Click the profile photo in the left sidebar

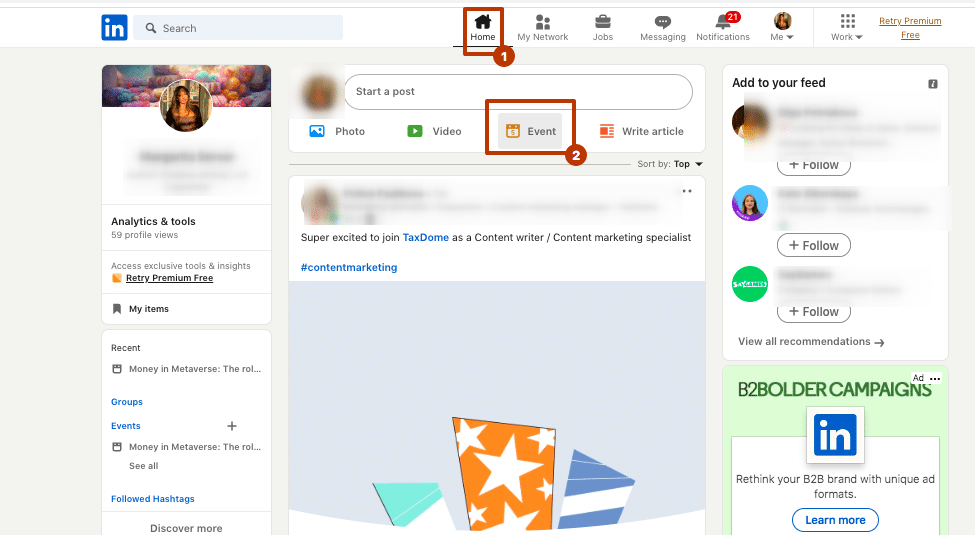click(186, 105)
